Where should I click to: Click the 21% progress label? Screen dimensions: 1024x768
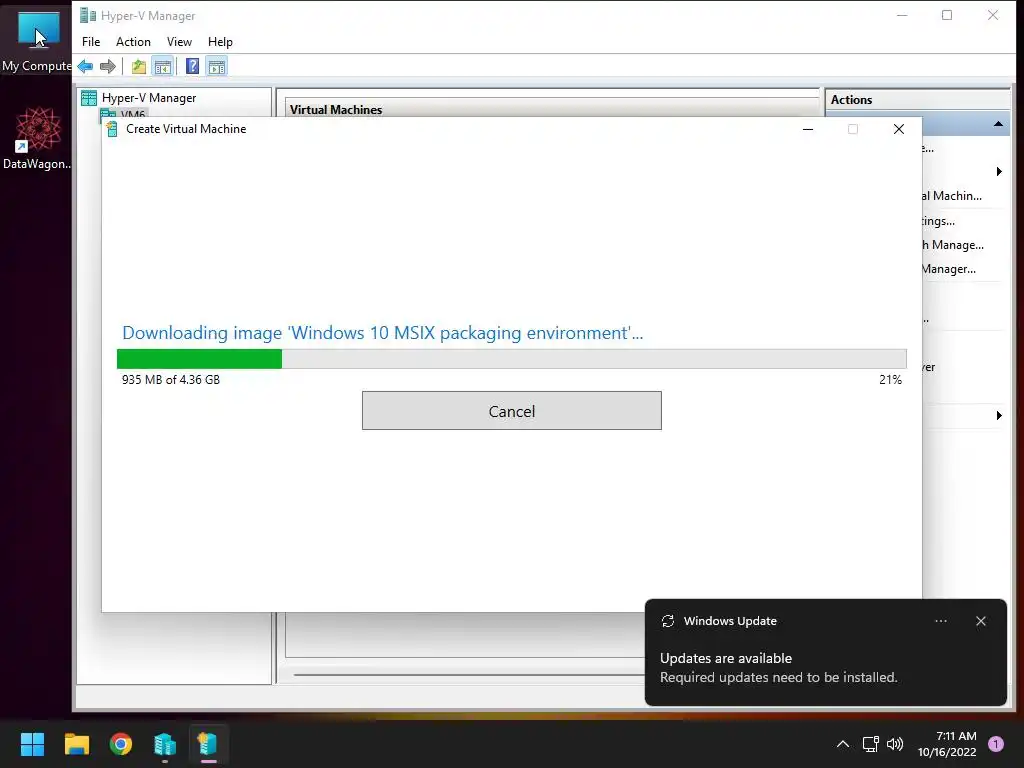(890, 379)
